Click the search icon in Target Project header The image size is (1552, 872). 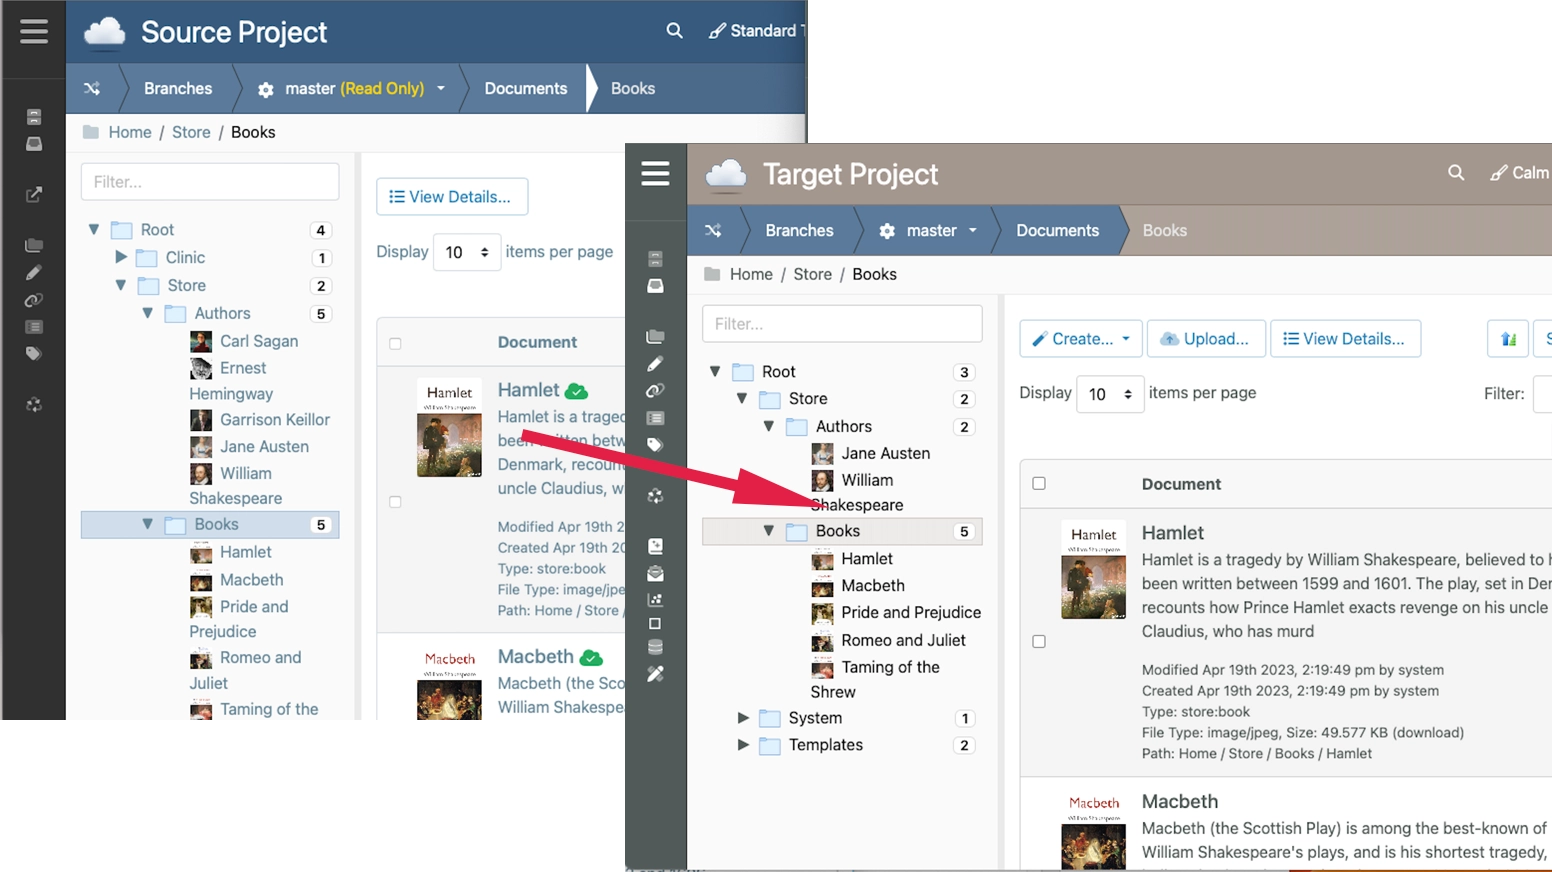1456,173
